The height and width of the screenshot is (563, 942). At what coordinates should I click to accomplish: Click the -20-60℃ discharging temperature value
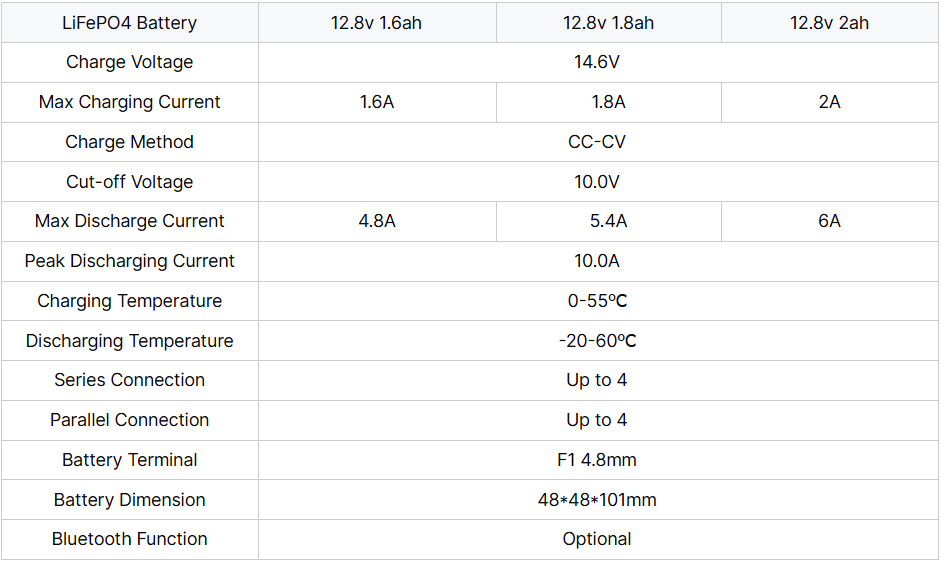(x=597, y=341)
